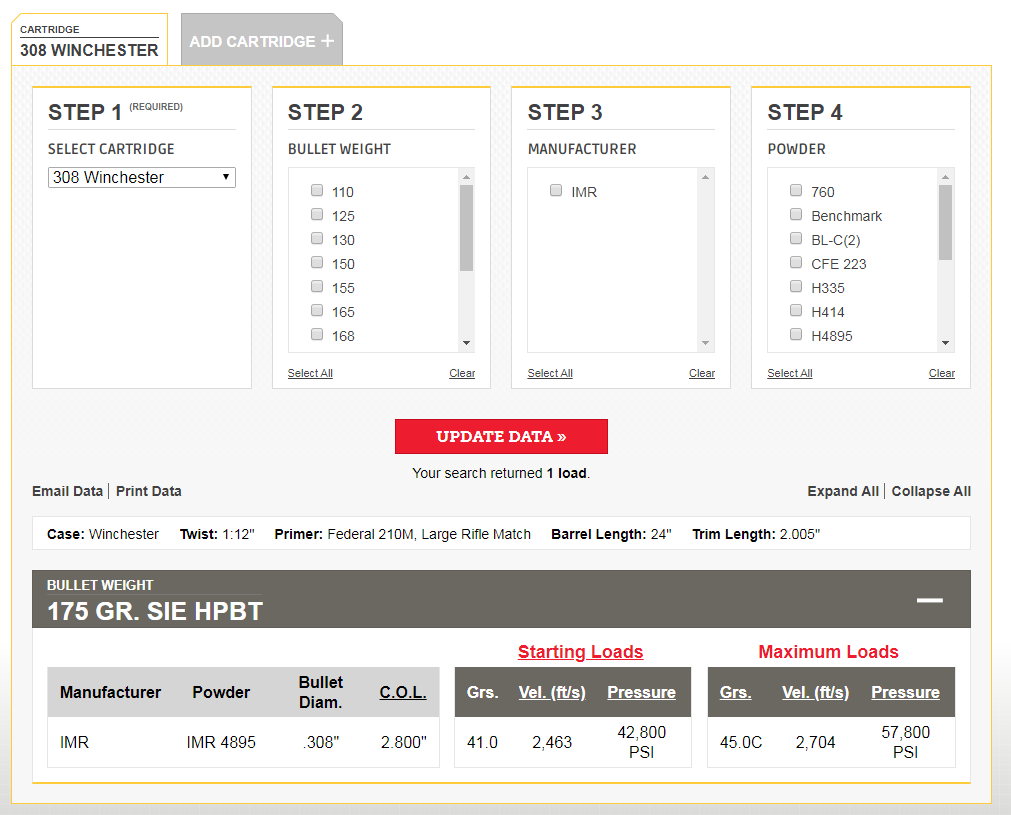1011x815 pixels.
Task: Click the Expand All link
Action: [x=843, y=491]
